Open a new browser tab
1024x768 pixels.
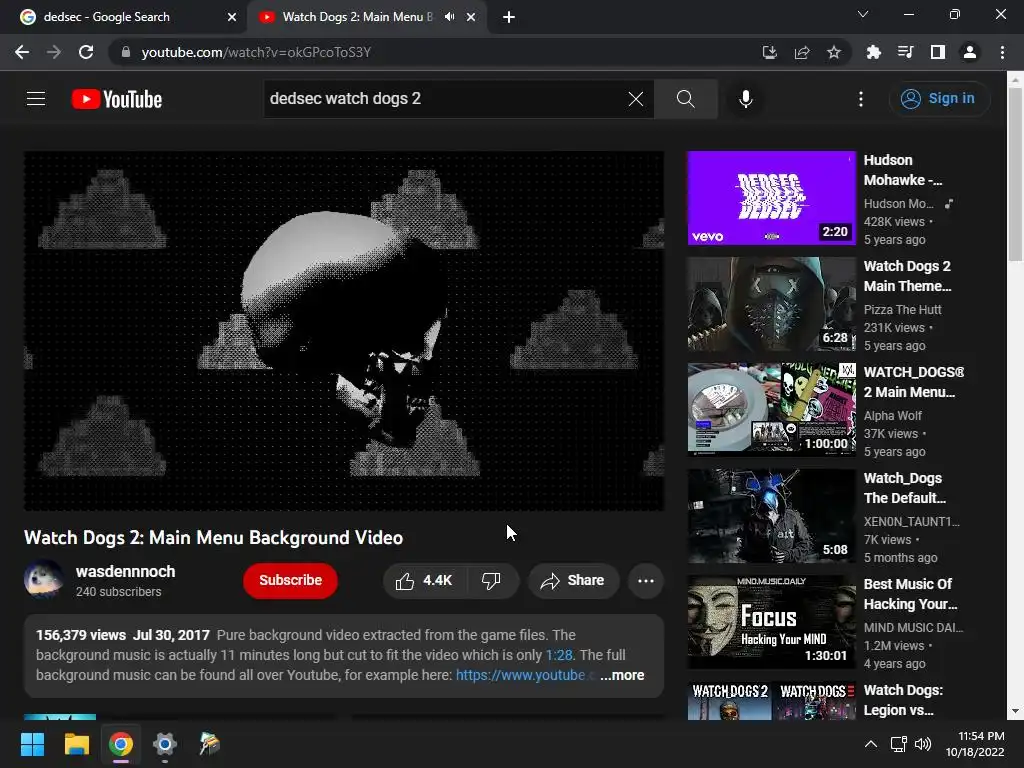pos(509,17)
